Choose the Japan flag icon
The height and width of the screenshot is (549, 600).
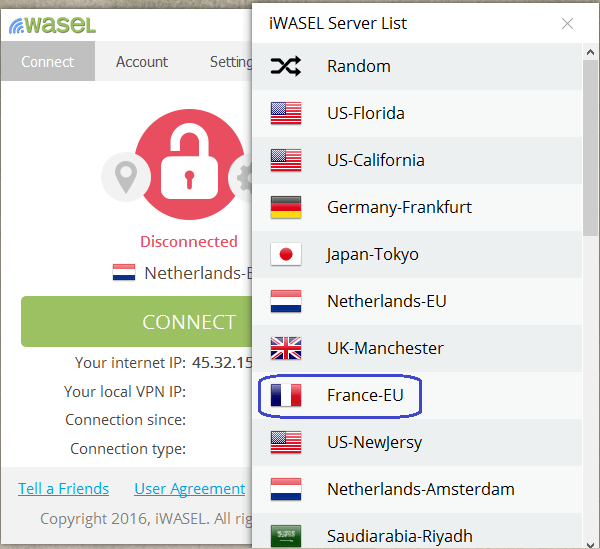coord(285,254)
